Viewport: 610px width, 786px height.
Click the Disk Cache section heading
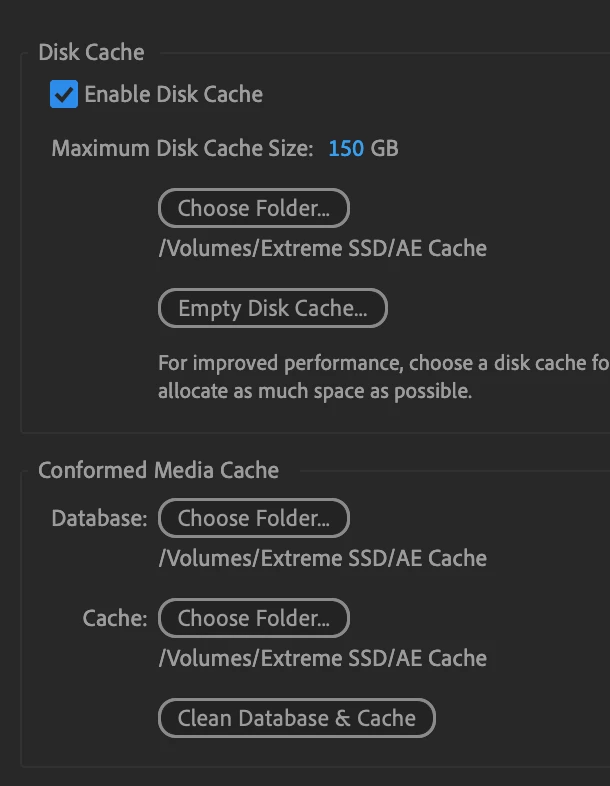91,53
